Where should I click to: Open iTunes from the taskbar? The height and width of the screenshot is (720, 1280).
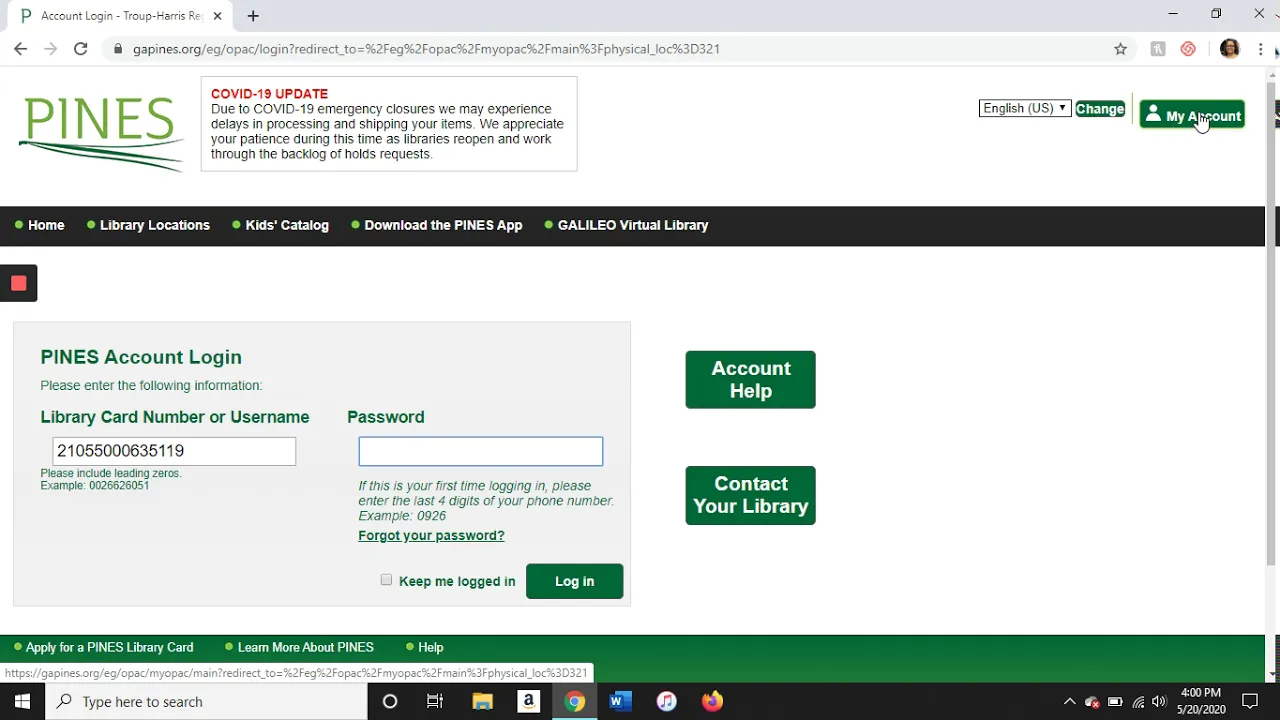click(x=666, y=701)
